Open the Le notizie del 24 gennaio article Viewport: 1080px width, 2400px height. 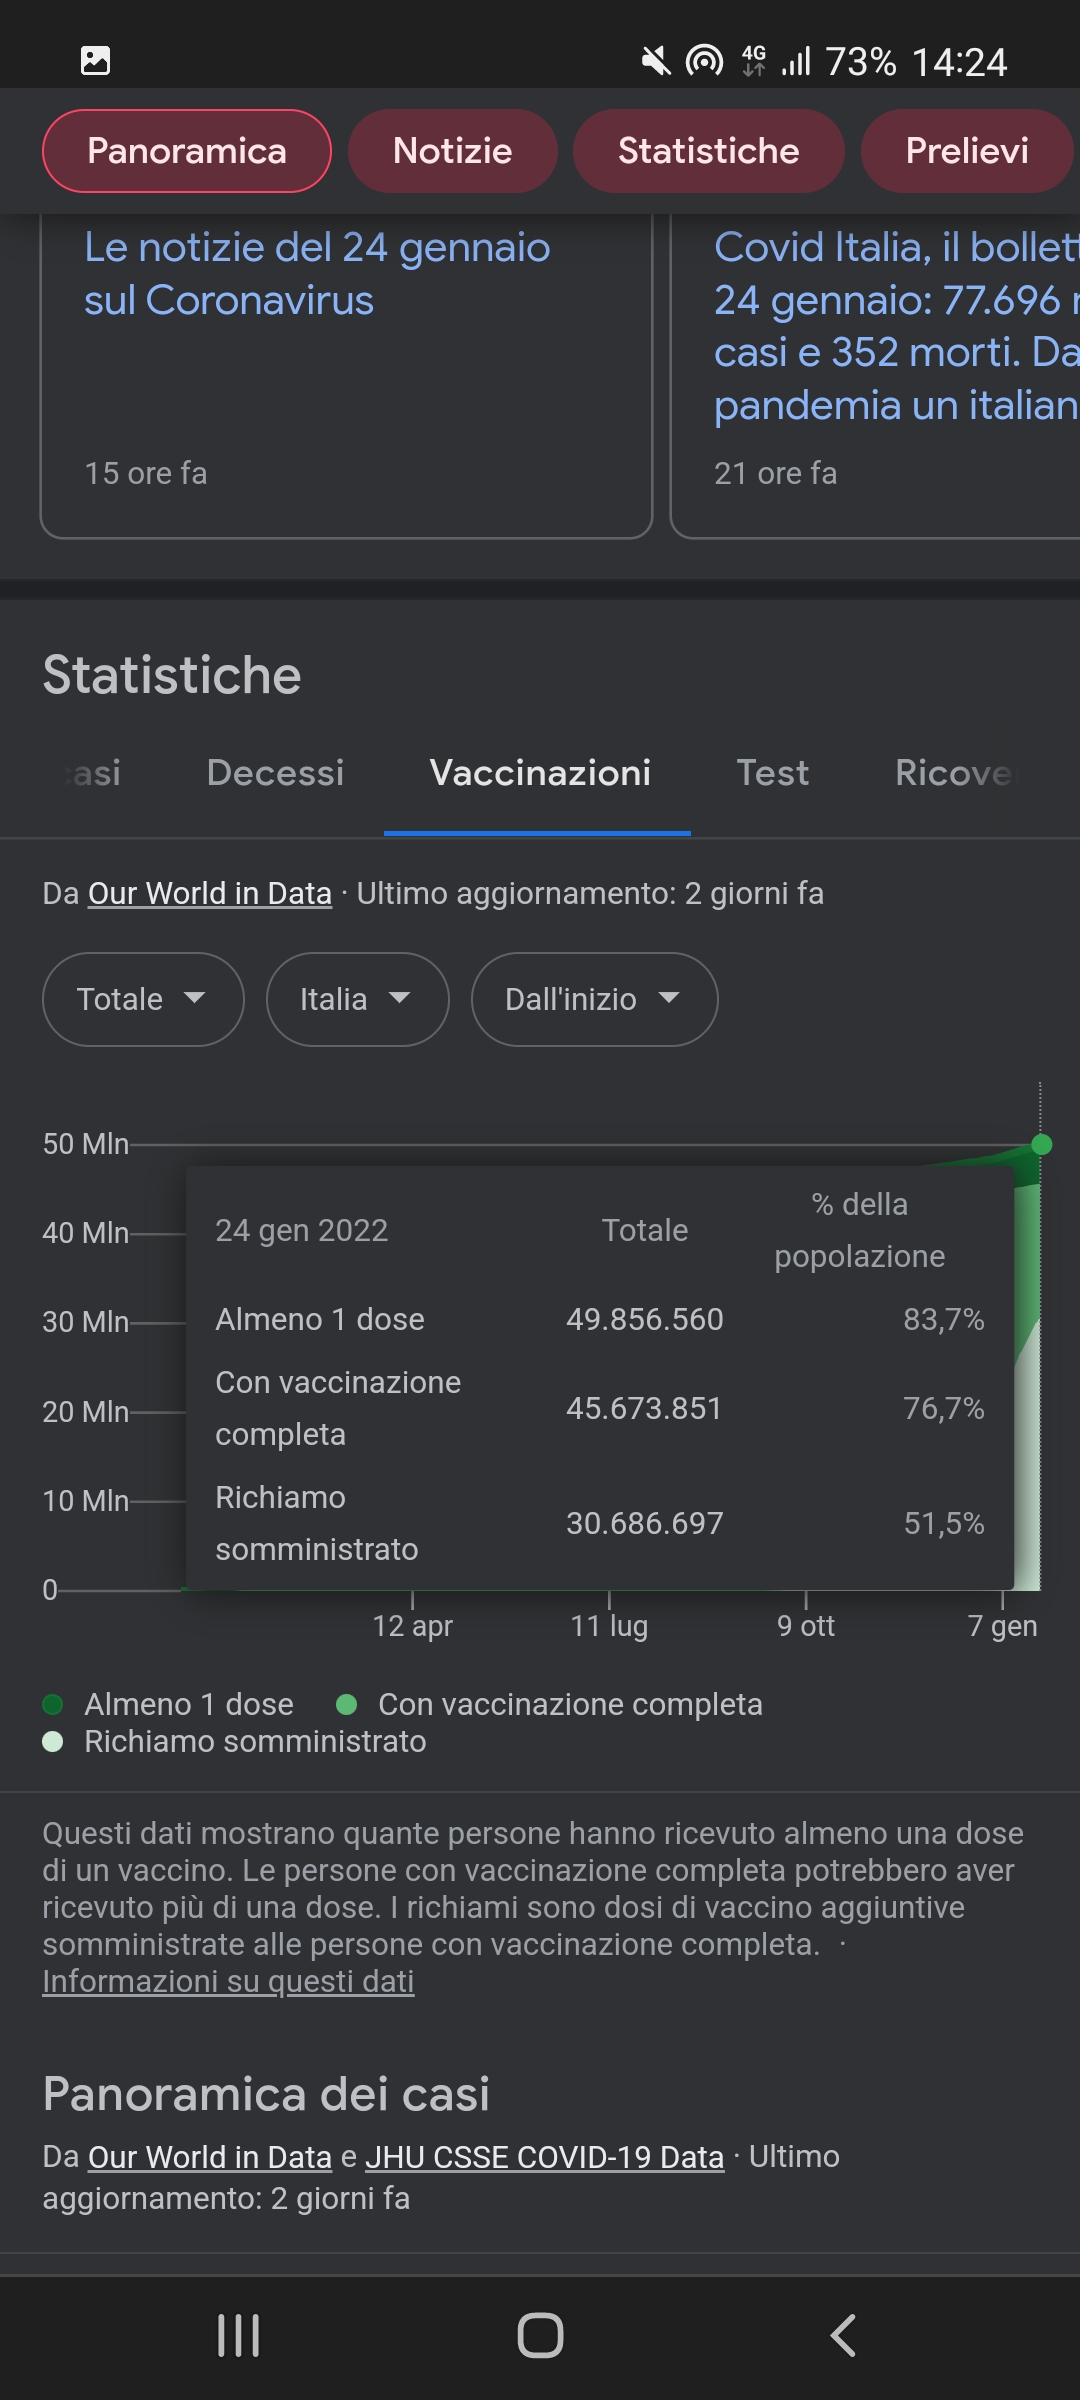pyautogui.click(x=317, y=274)
